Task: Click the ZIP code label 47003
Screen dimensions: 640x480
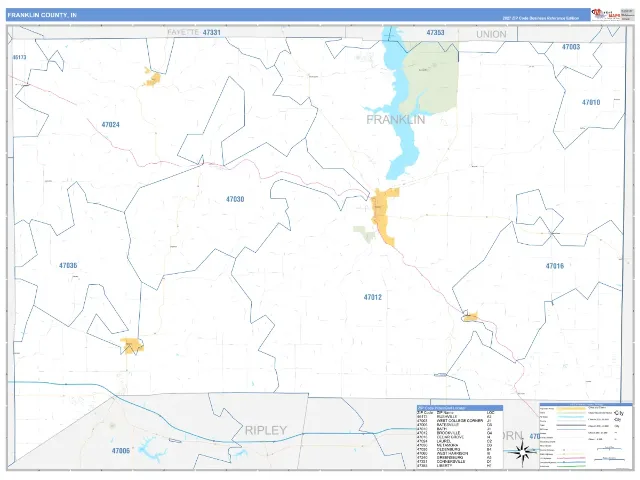Action: point(571,47)
